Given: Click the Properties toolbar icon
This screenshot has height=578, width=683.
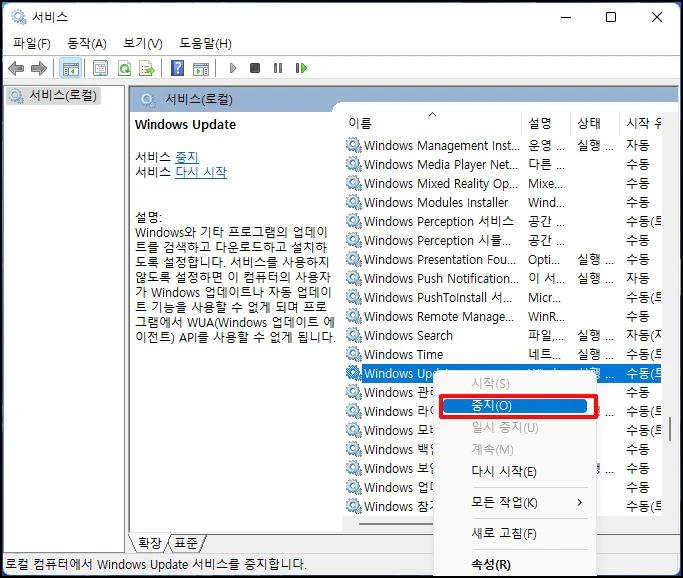Looking at the screenshot, I should [100, 68].
